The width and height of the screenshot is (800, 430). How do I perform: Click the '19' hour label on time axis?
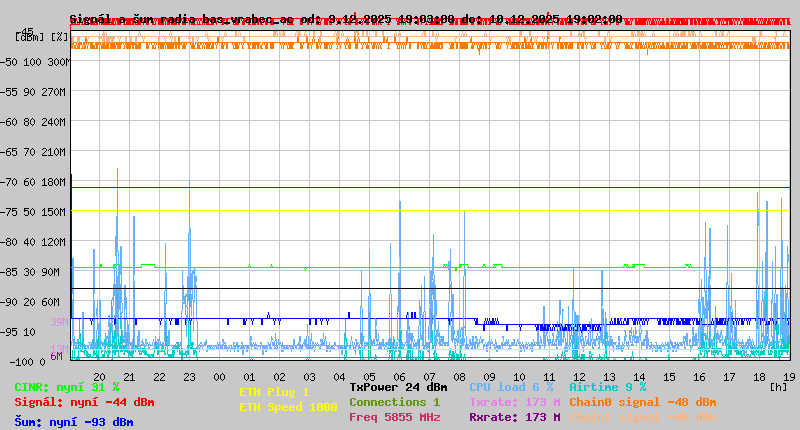coord(789,377)
